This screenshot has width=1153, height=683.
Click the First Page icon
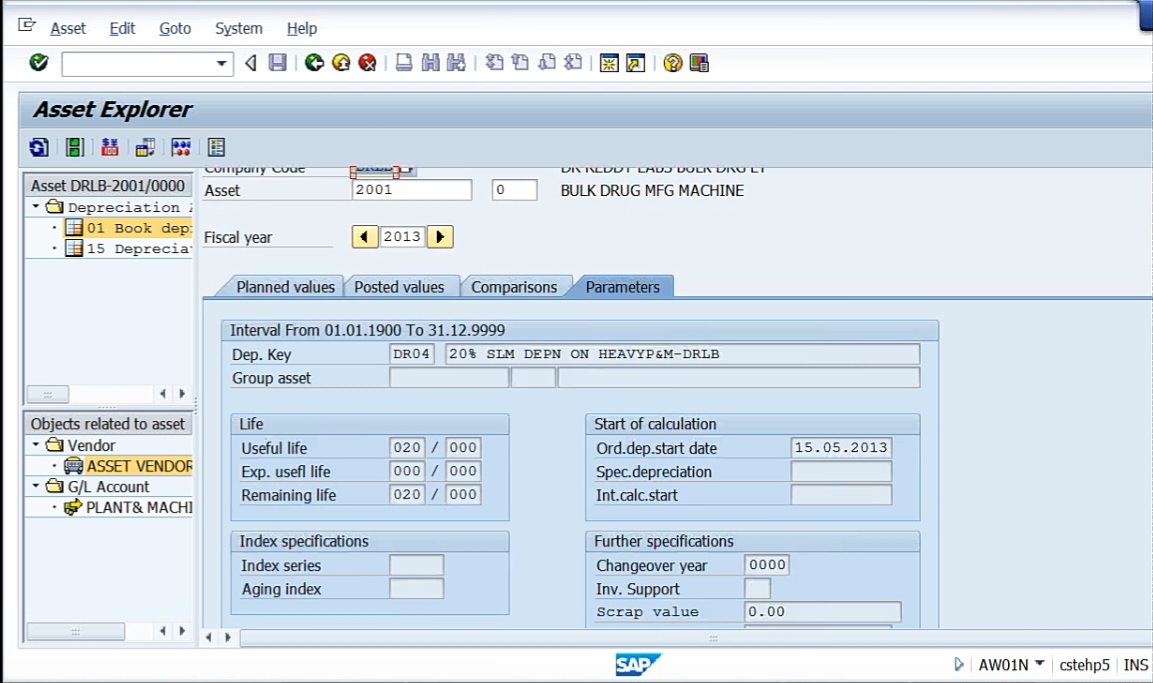point(494,63)
